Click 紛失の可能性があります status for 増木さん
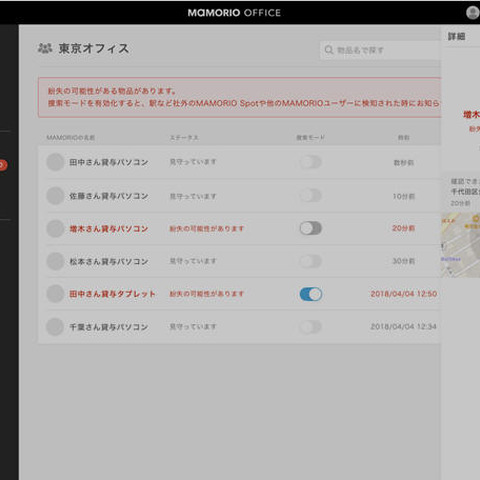This screenshot has width=480, height=480. [x=207, y=229]
